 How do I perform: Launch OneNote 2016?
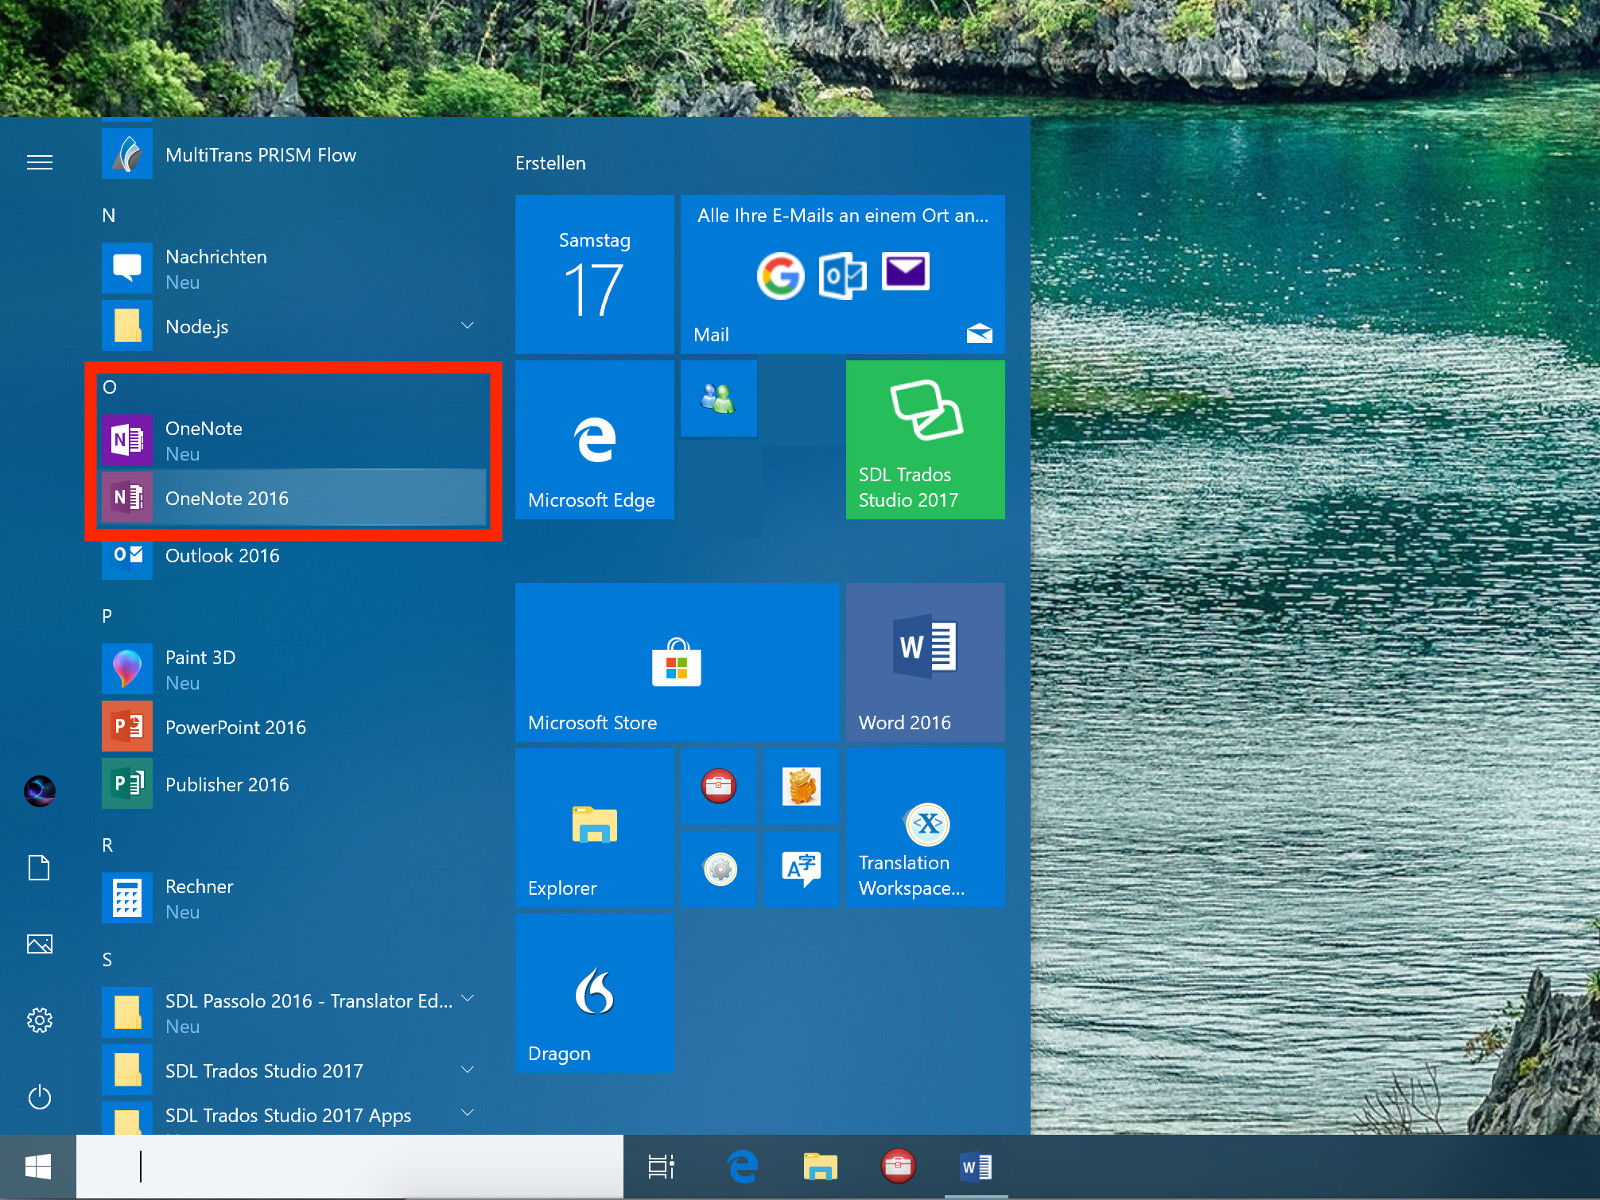tap(294, 497)
